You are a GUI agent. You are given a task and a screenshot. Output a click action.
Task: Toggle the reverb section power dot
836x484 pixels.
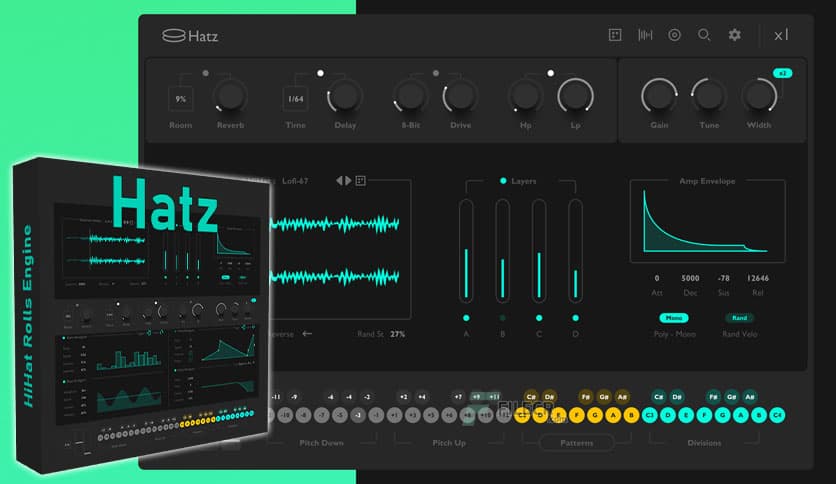(x=206, y=73)
